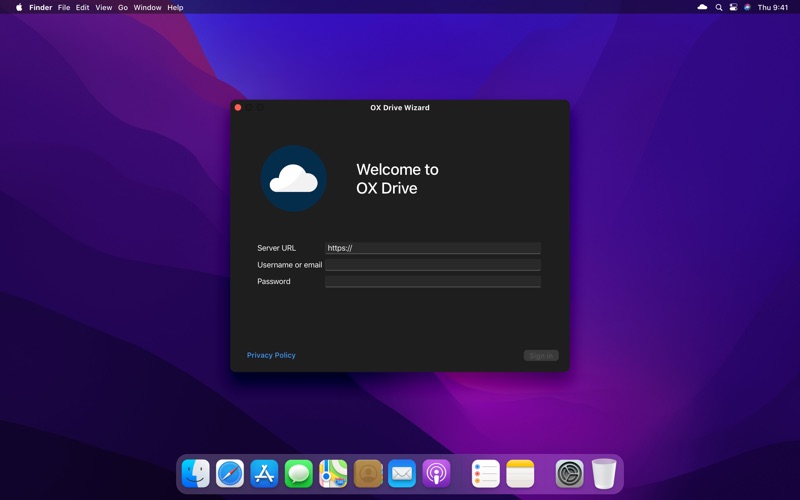Open the Podcasts app from the dock

436,473
